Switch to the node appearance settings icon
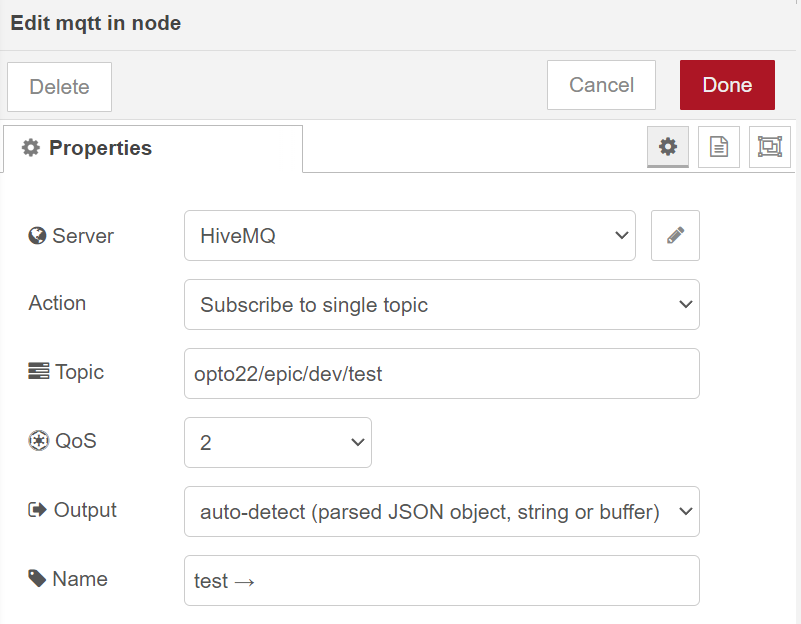This screenshot has width=801, height=624. (769, 146)
